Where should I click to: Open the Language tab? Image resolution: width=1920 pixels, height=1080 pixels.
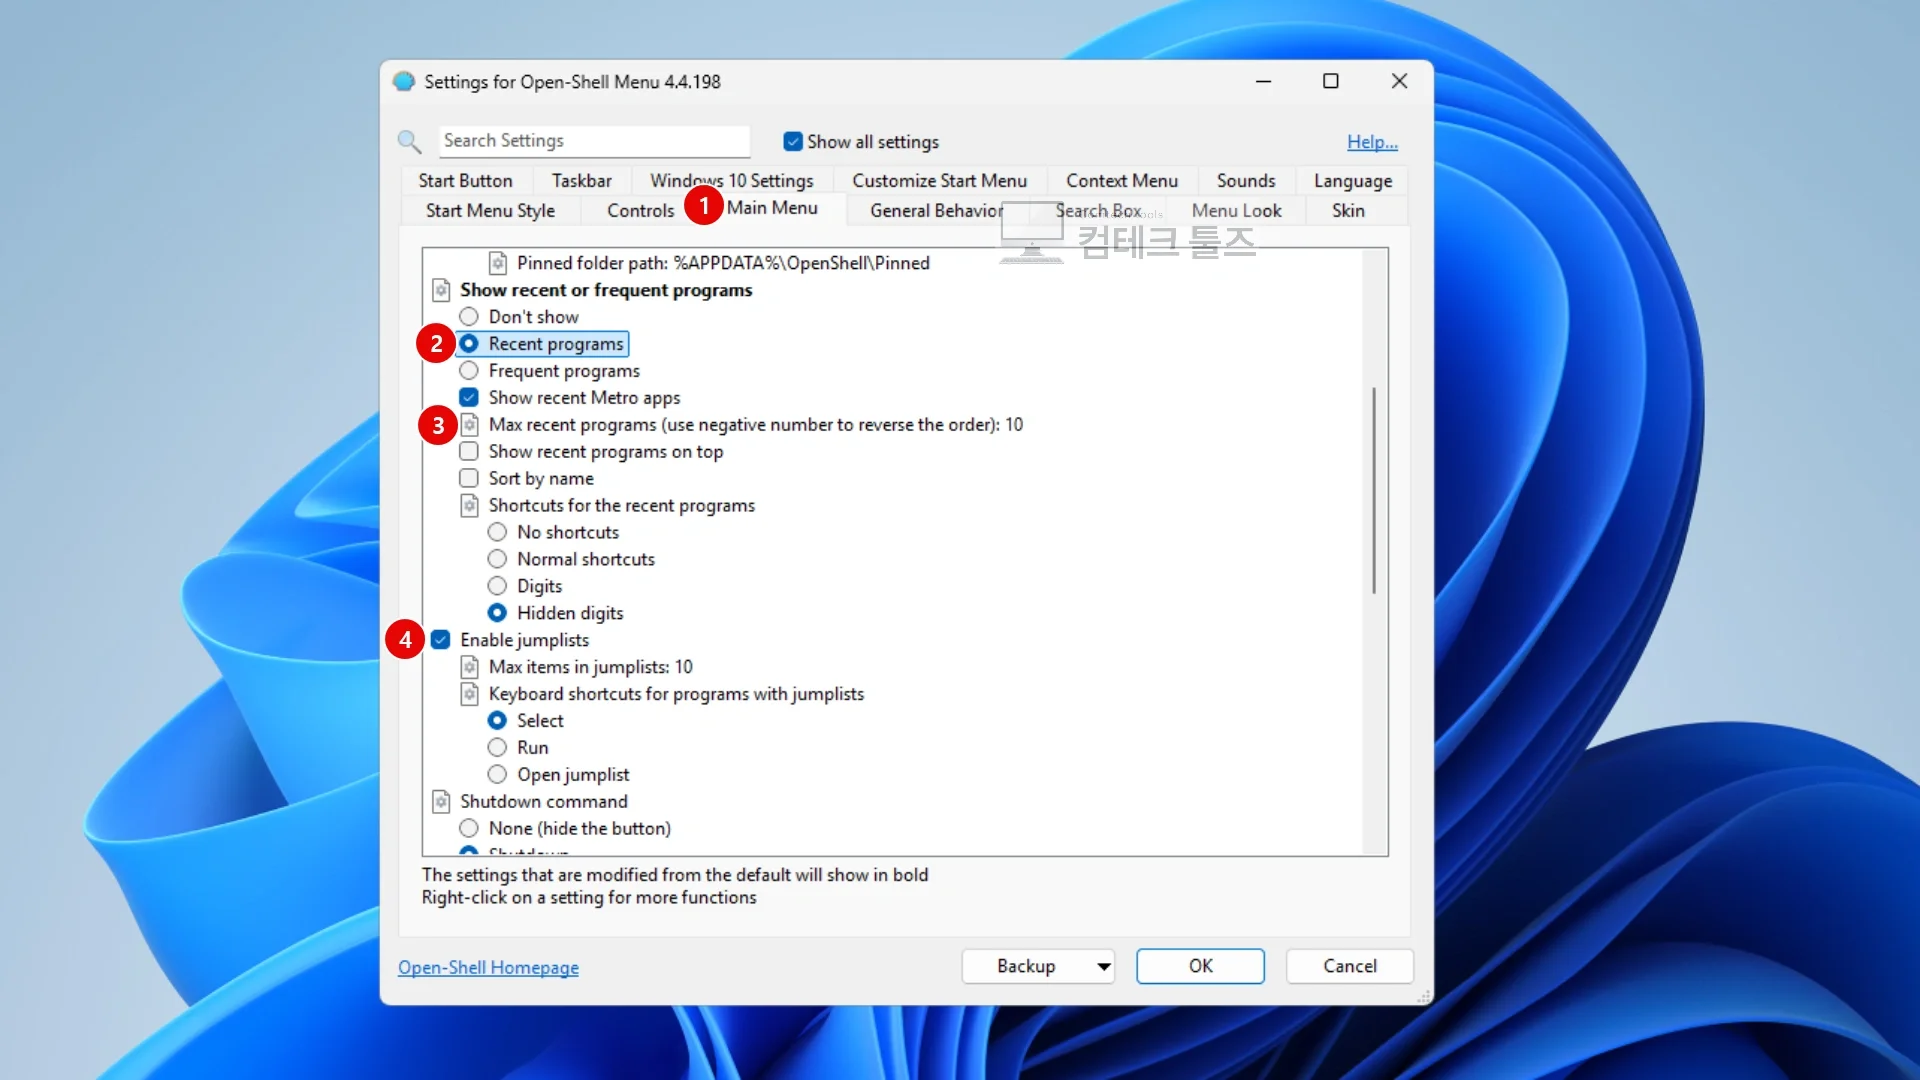click(1352, 181)
